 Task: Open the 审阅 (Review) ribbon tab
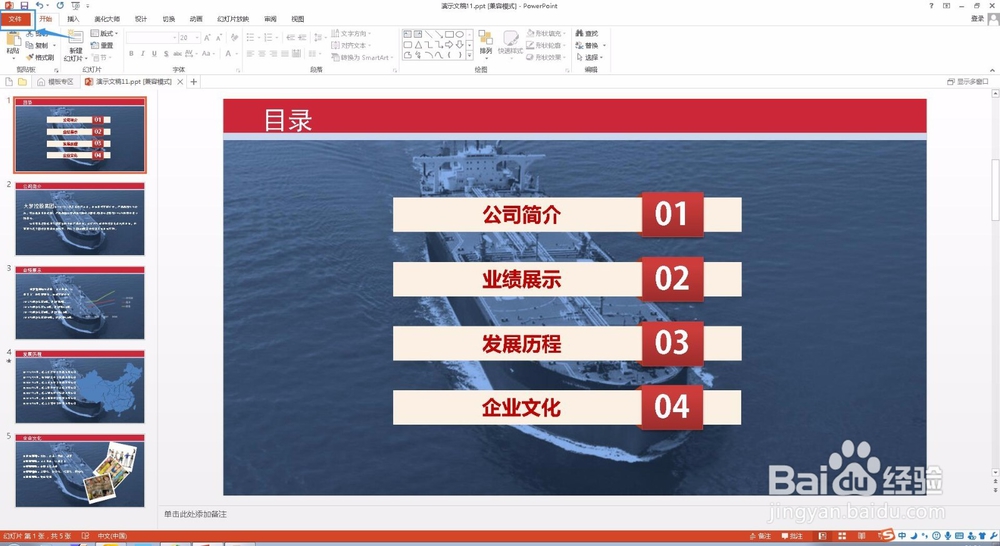pos(270,19)
